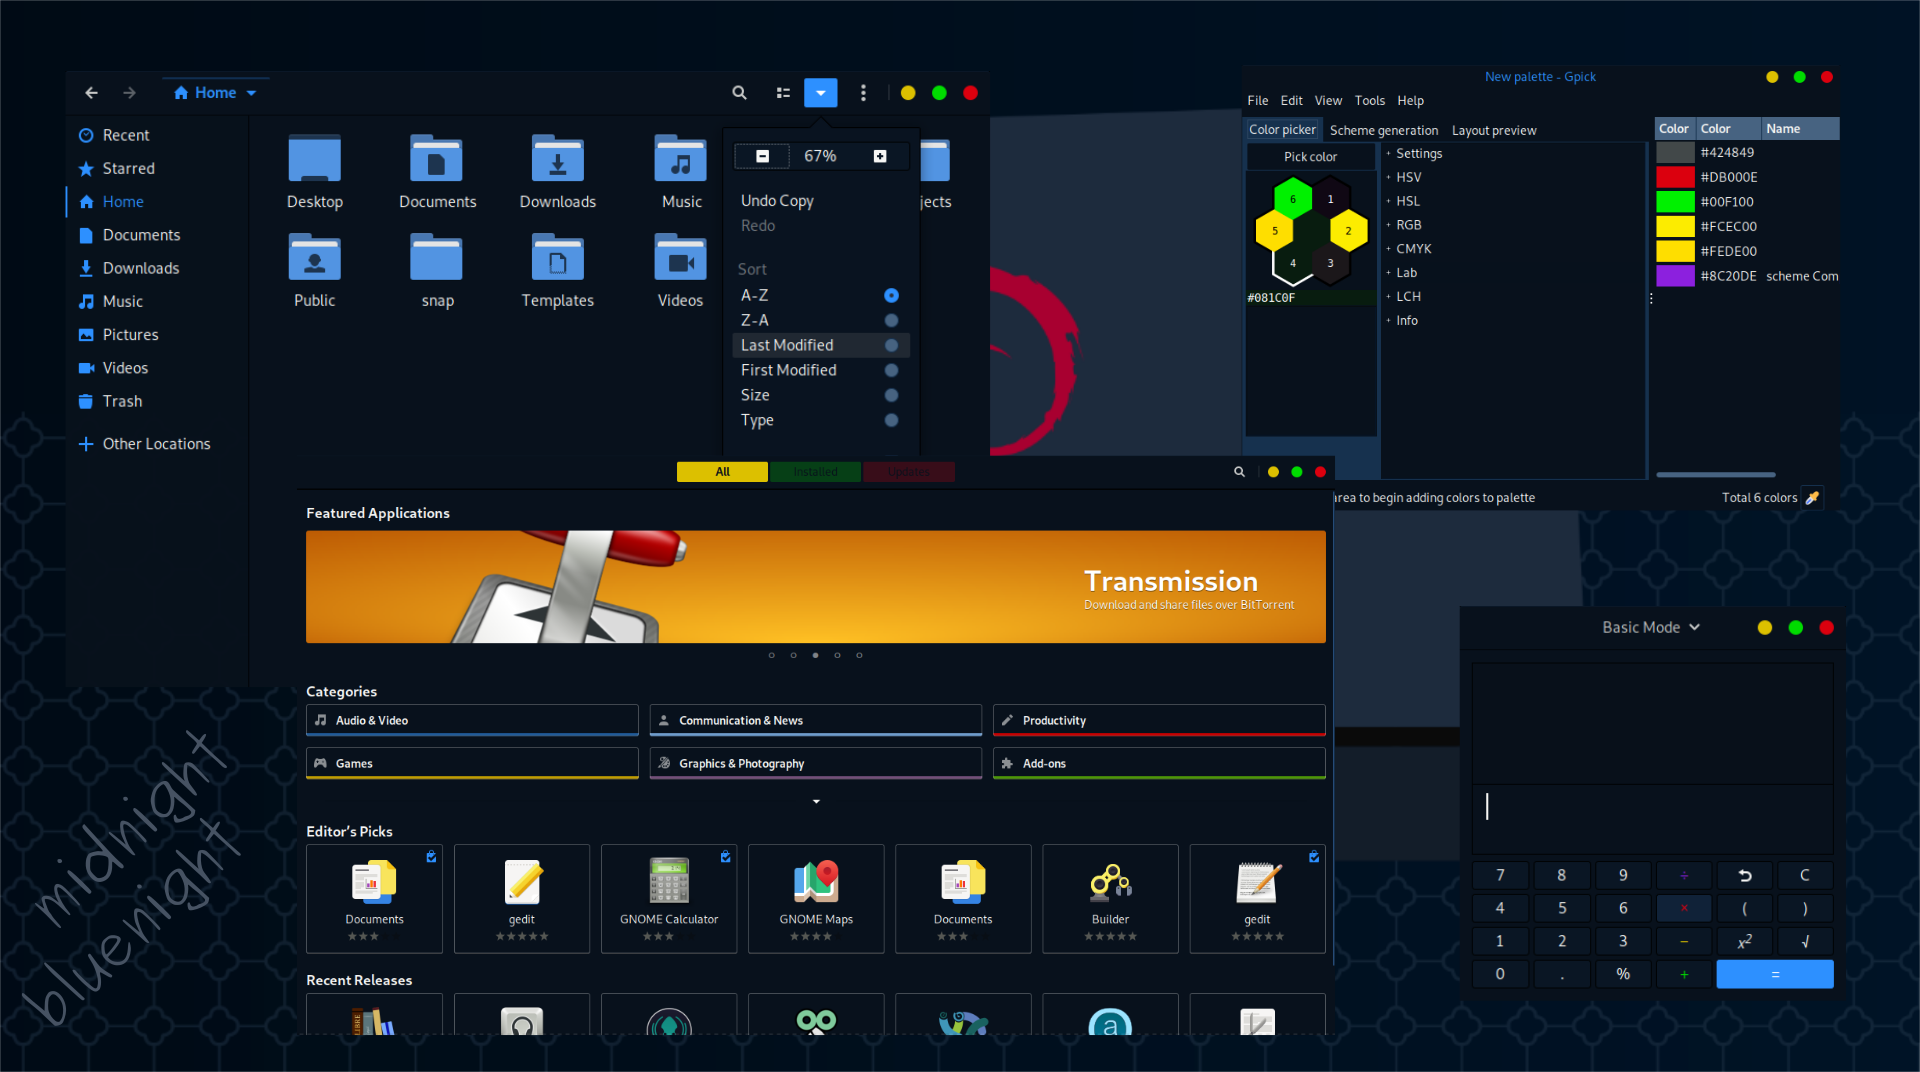Open the Games category

(x=472, y=763)
